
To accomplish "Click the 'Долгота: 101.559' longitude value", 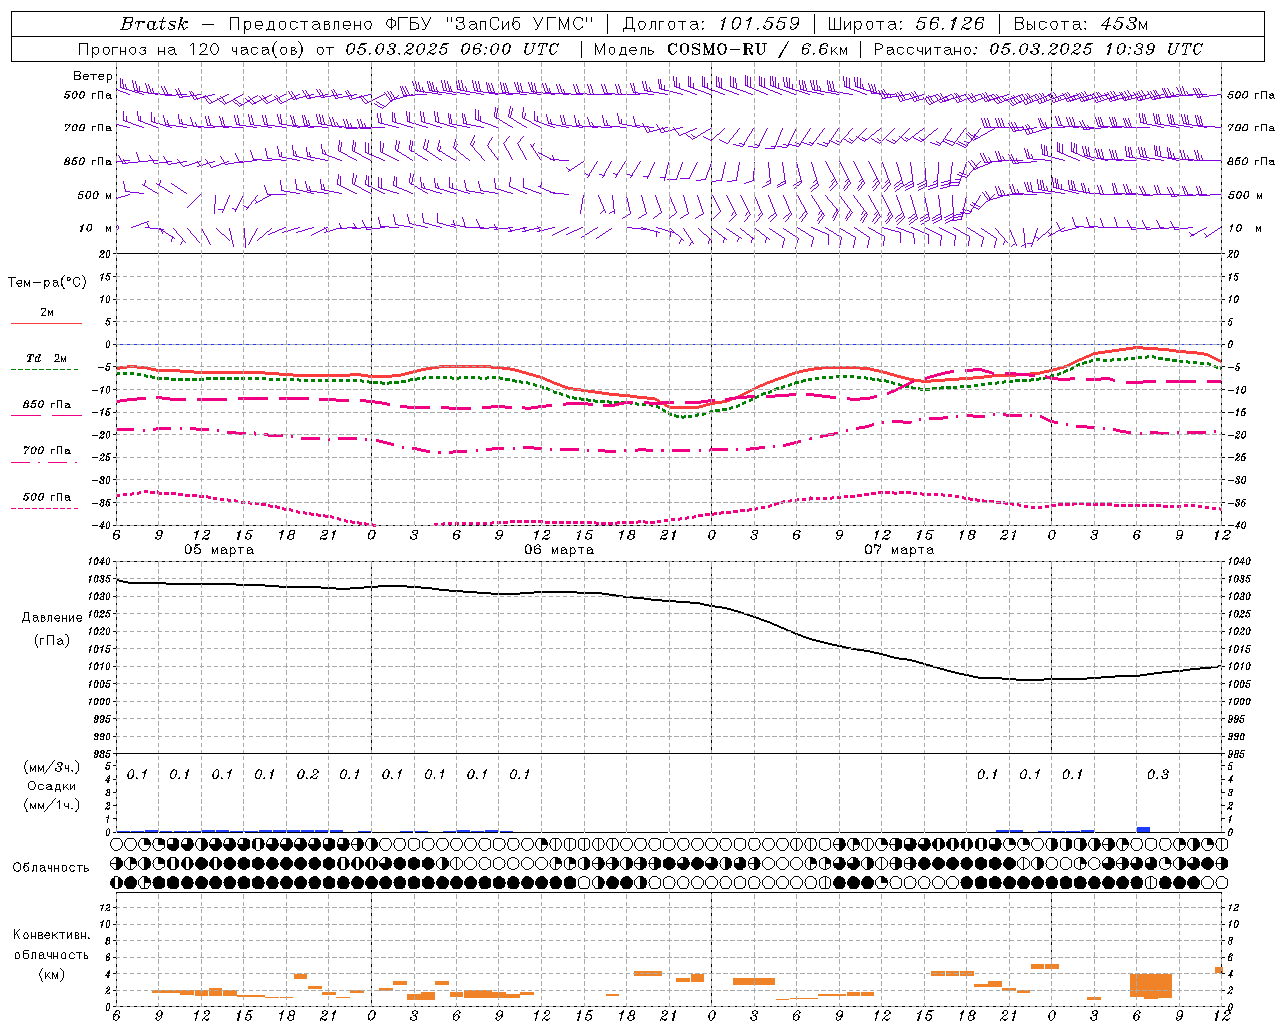I will coord(711,24).
